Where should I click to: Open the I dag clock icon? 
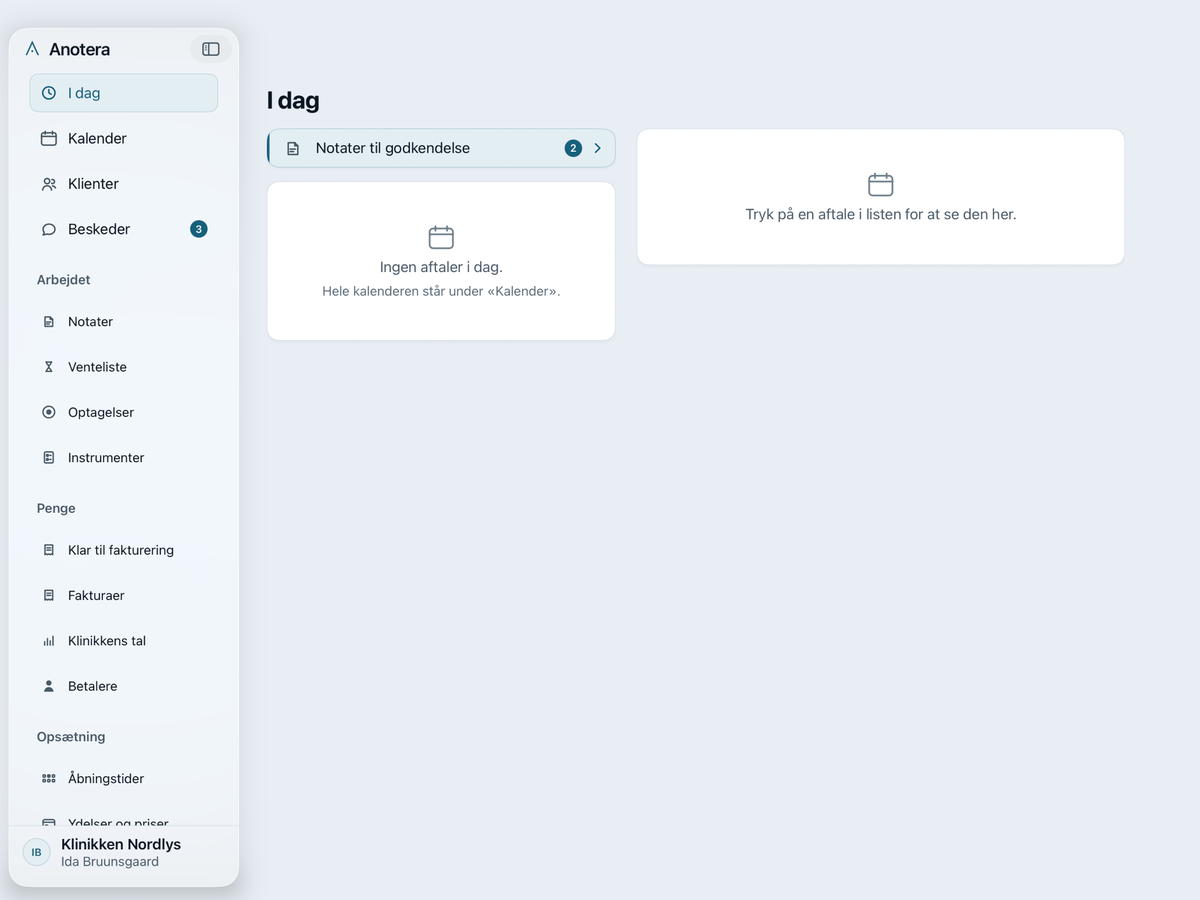(x=49, y=93)
